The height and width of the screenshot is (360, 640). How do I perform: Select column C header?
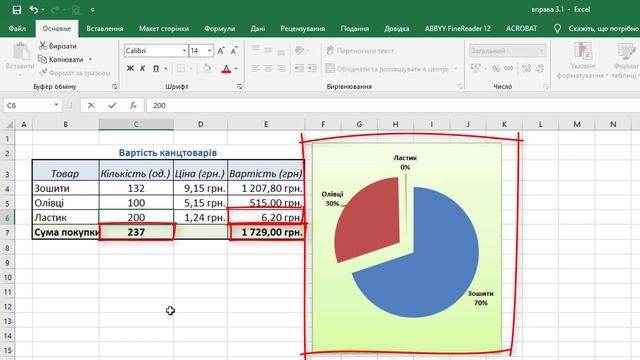click(x=136, y=124)
